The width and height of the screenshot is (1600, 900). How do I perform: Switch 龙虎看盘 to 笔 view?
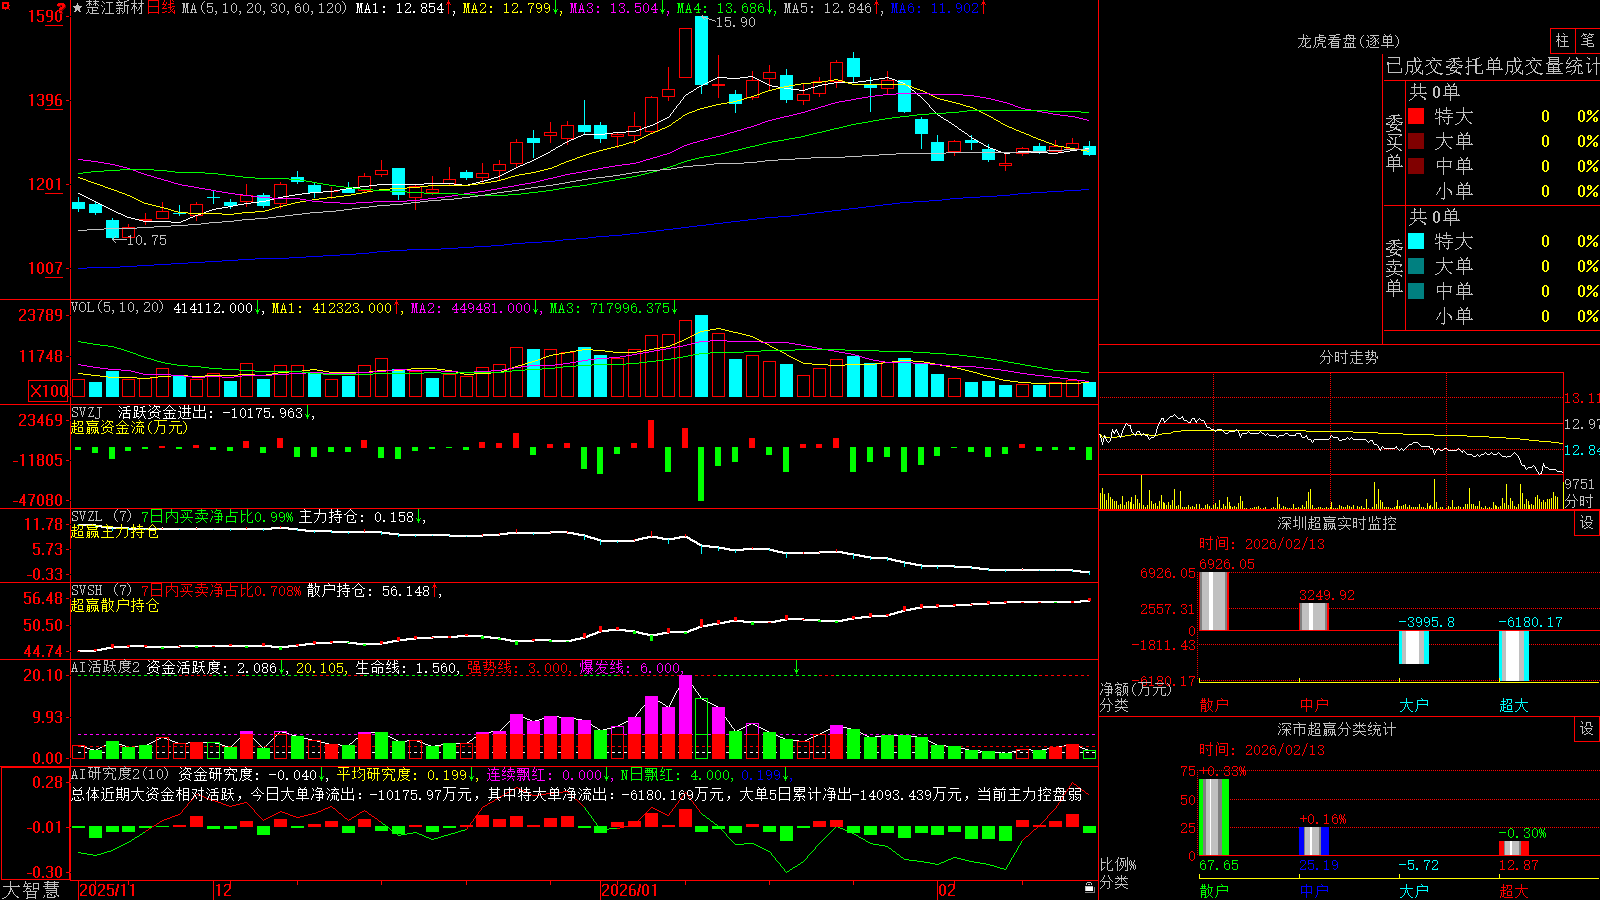point(1587,40)
